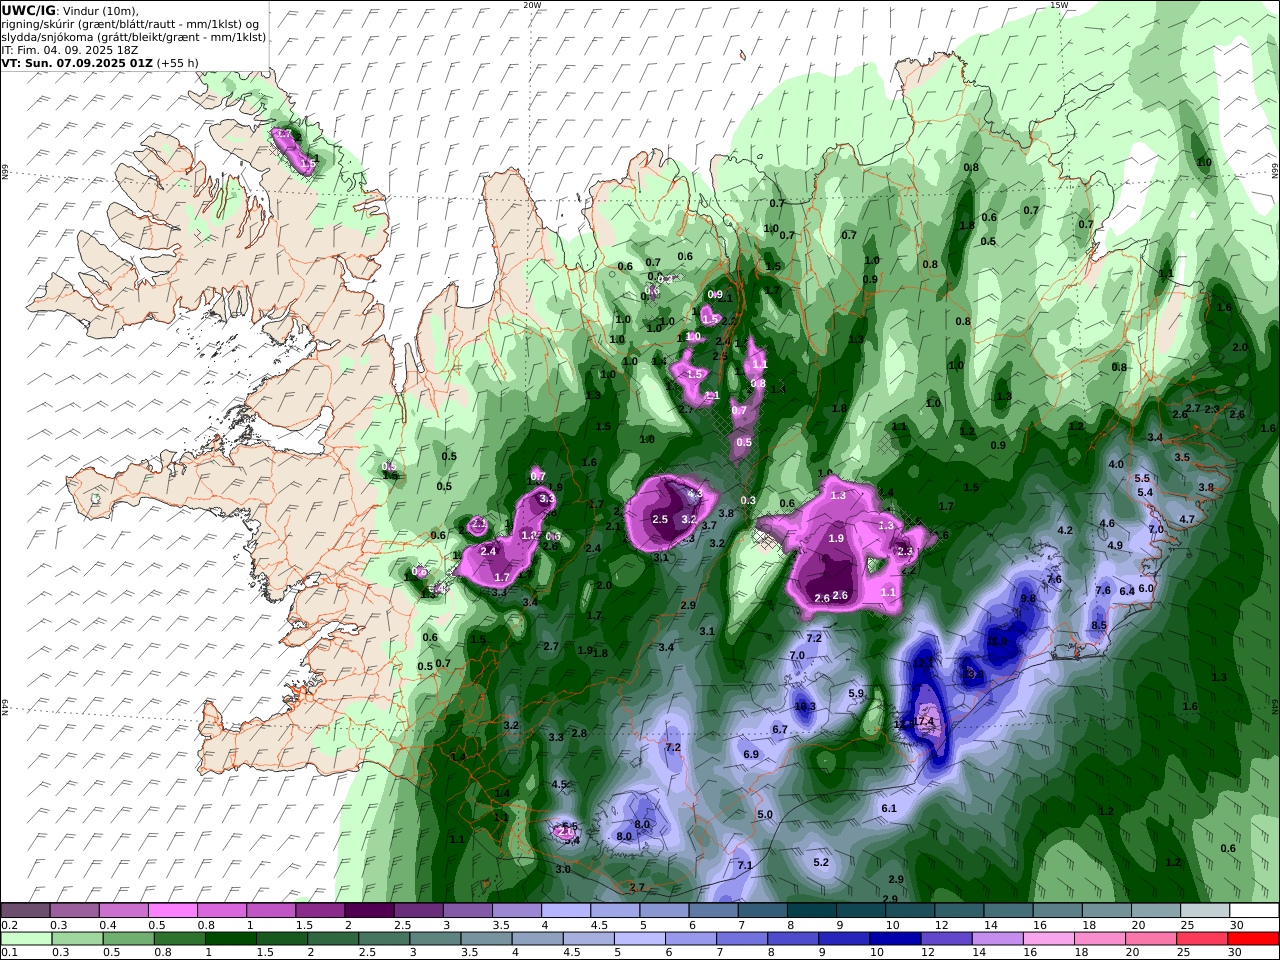Click the 4.2 precipitation value
This screenshot has width=1280, height=960.
[1065, 530]
